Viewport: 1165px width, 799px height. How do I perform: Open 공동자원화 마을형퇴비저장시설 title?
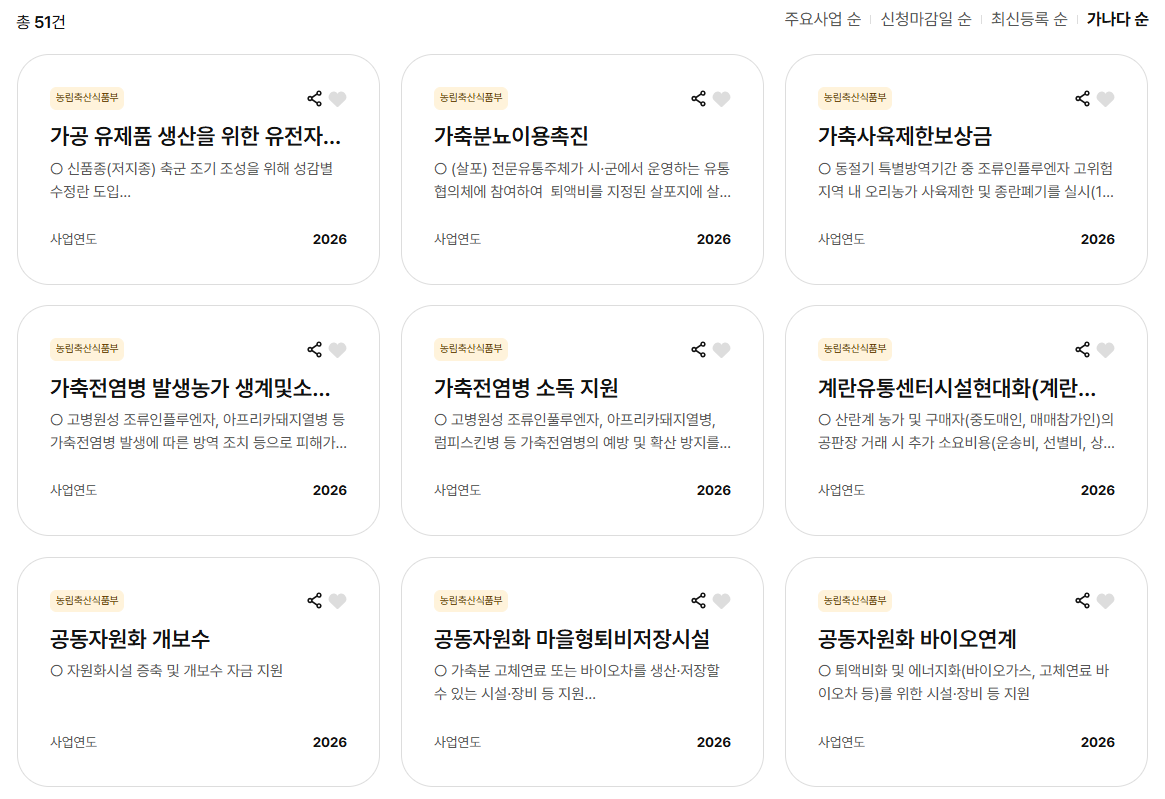(571, 639)
